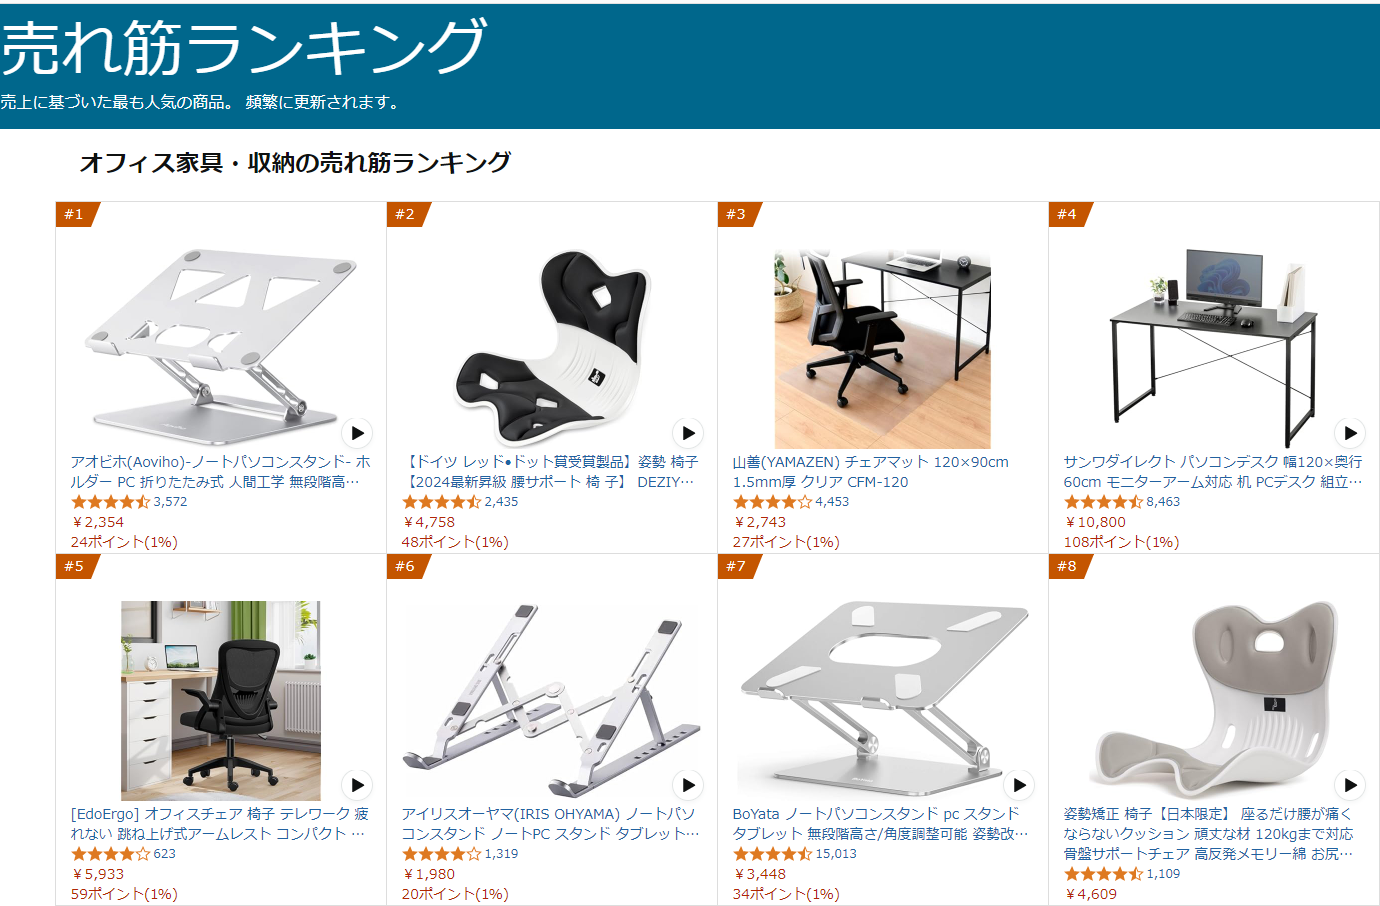This screenshot has width=1380, height=906.
Task: Play video for IRIS OHYAMA stand #6
Action: click(x=688, y=785)
